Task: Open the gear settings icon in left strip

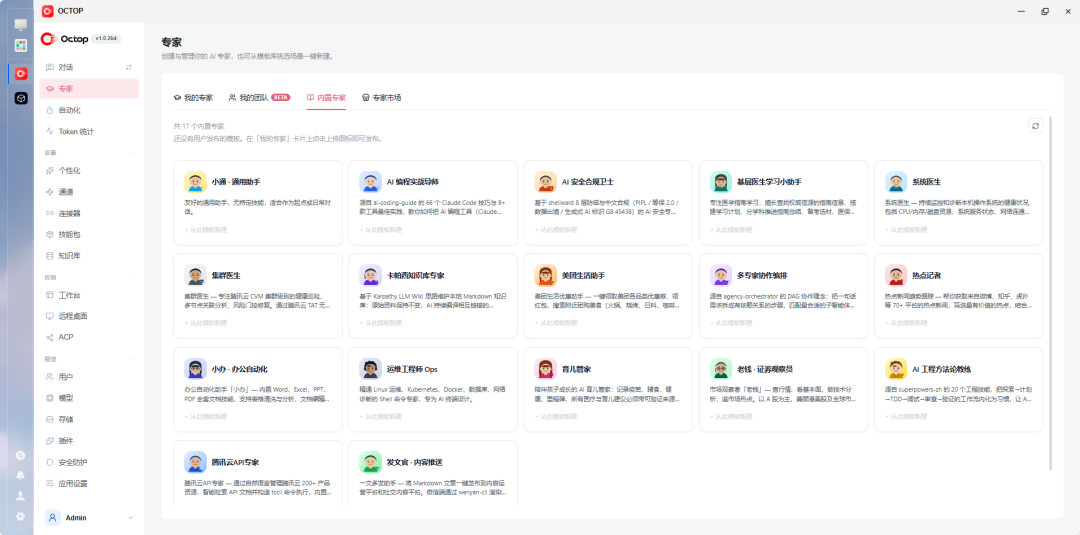Action: coord(21,516)
